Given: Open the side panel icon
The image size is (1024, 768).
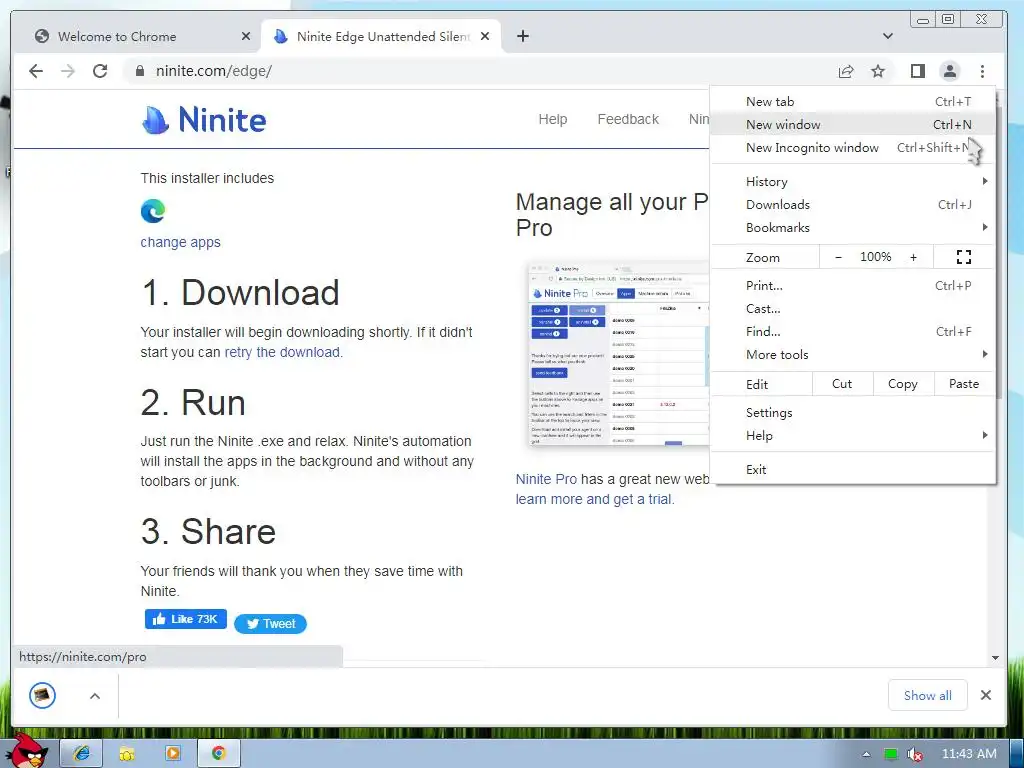Looking at the screenshot, I should pos(918,71).
